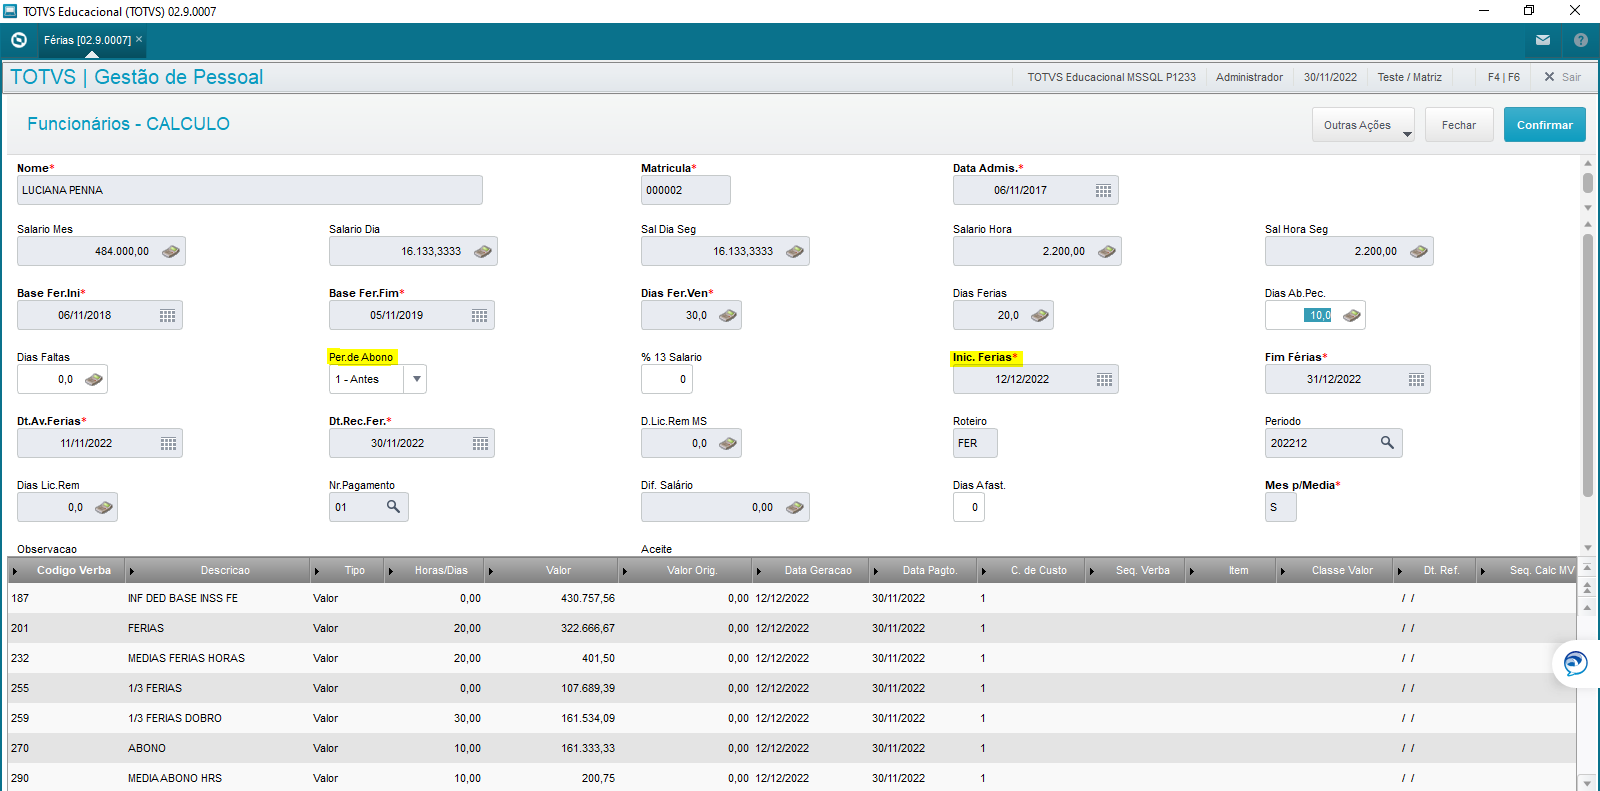The width and height of the screenshot is (1600, 791).
Task: Click the form scrollbar down arrow
Action: tap(1588, 548)
